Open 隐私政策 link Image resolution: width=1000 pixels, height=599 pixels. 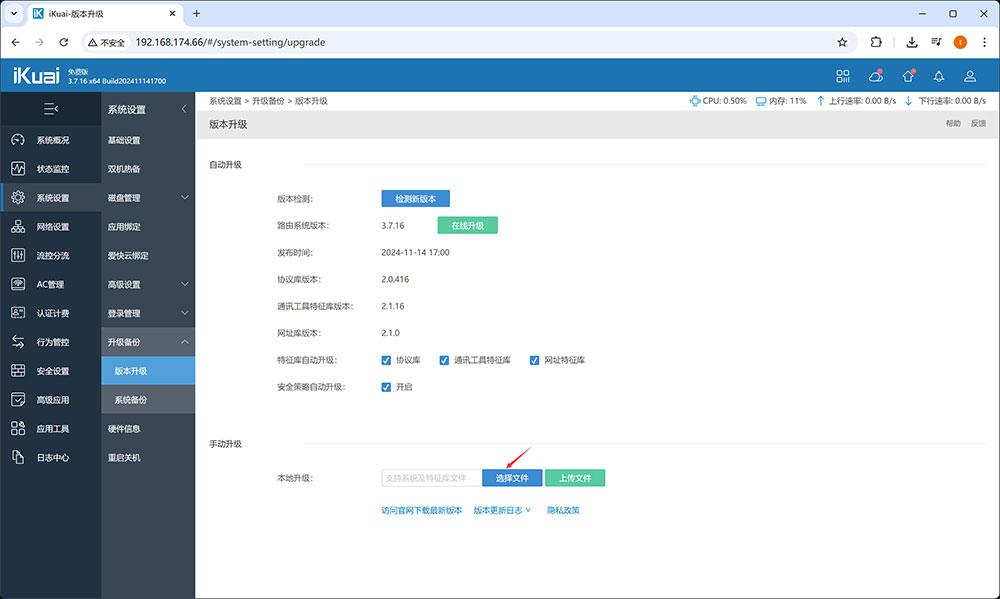(x=563, y=510)
